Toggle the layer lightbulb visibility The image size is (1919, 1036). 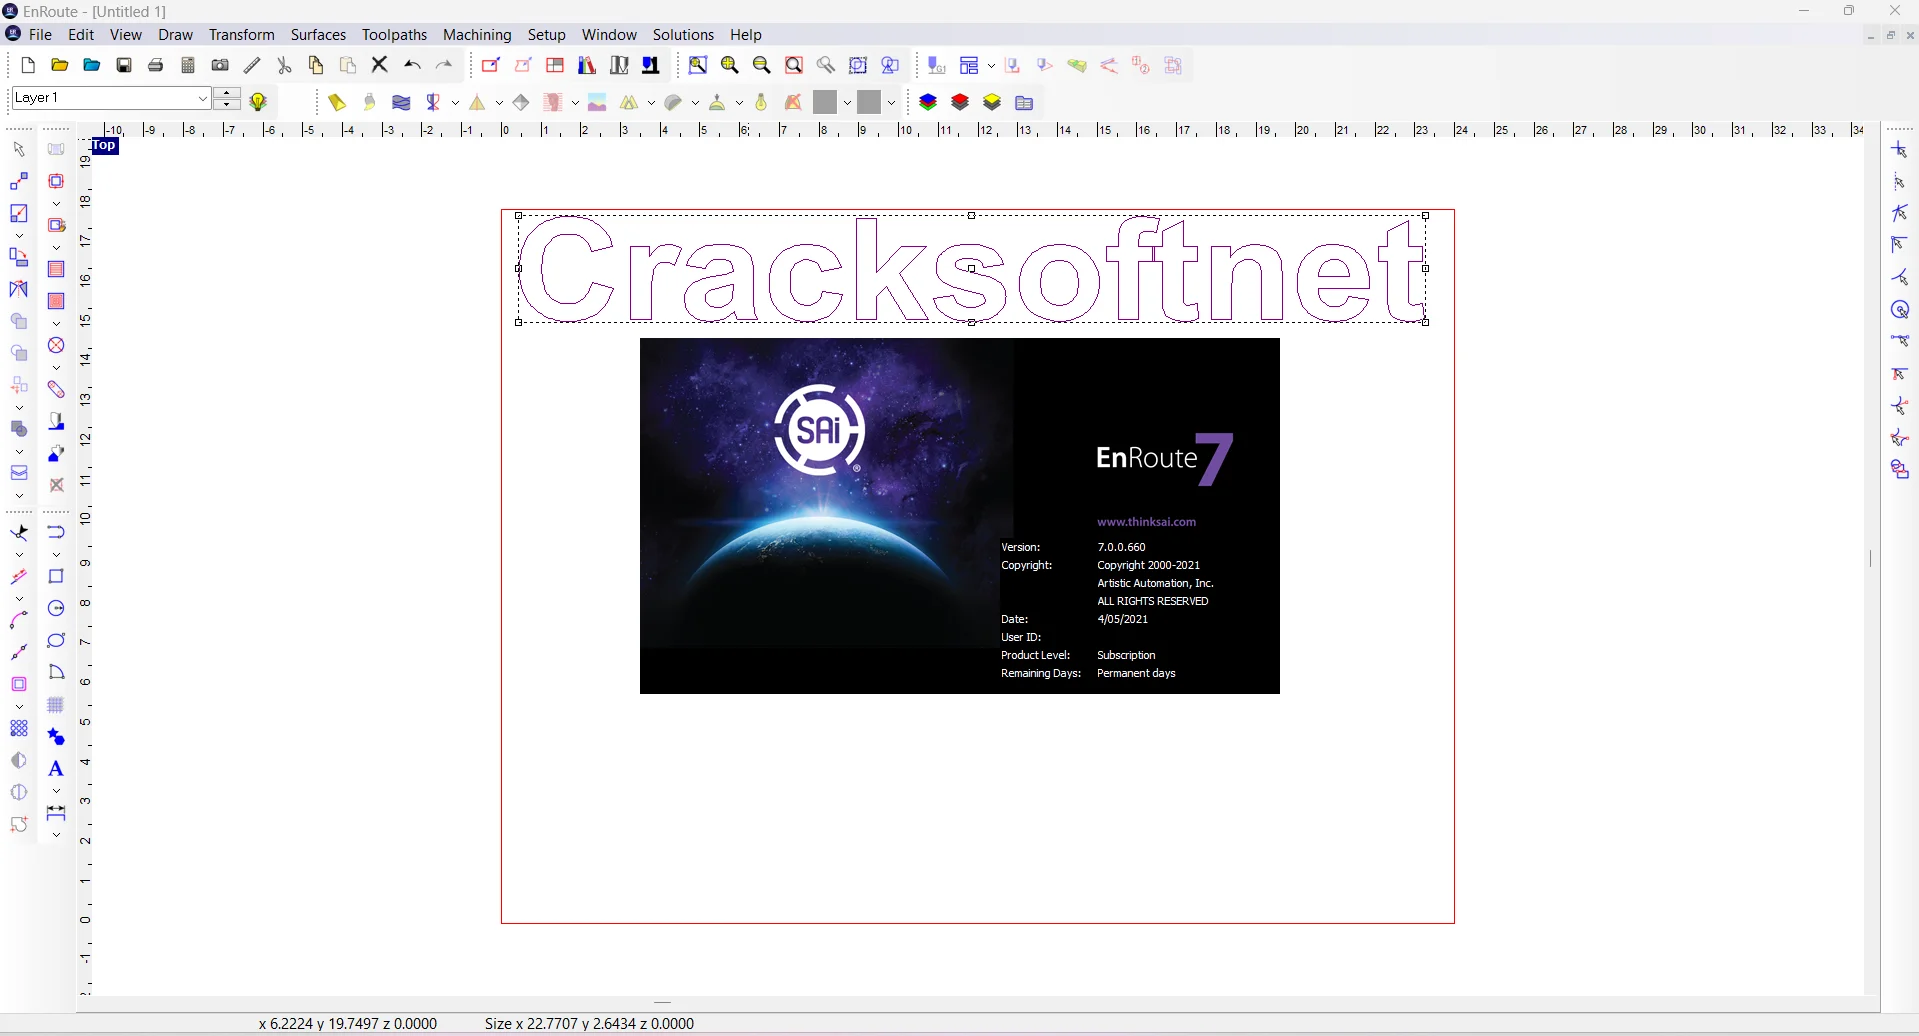coord(259,102)
